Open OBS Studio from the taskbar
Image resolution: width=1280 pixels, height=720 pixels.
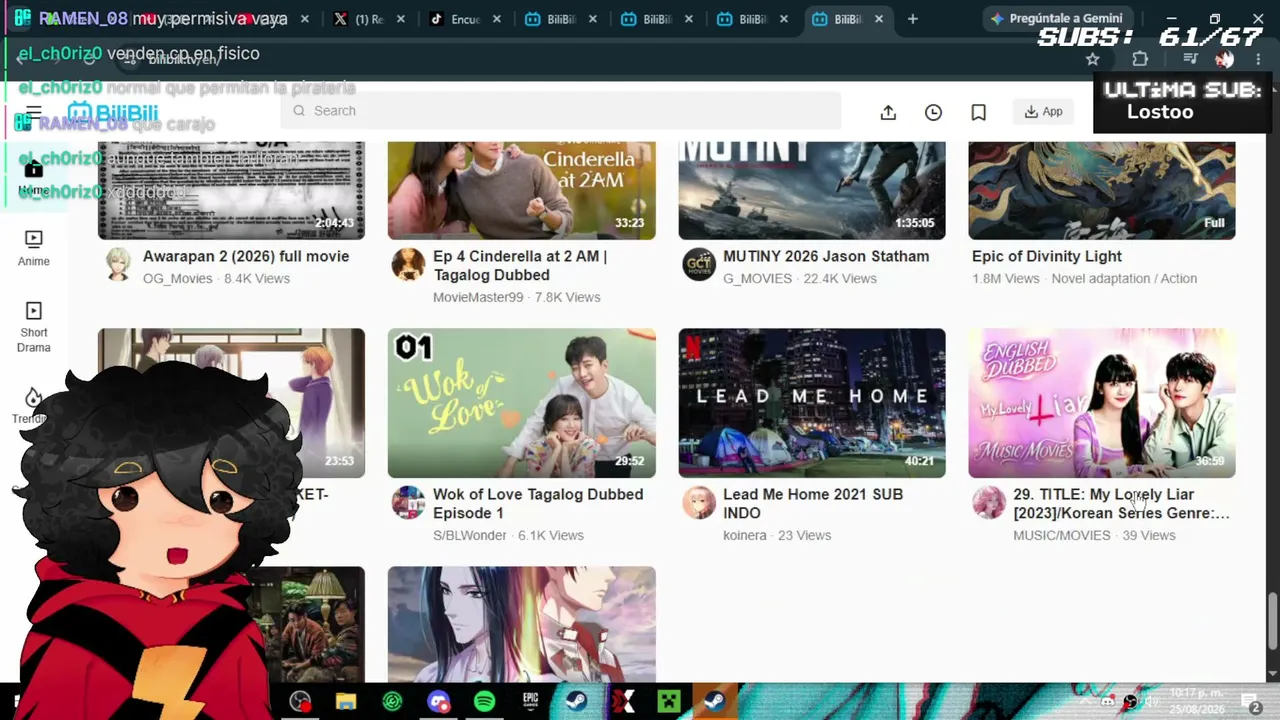pos(300,701)
